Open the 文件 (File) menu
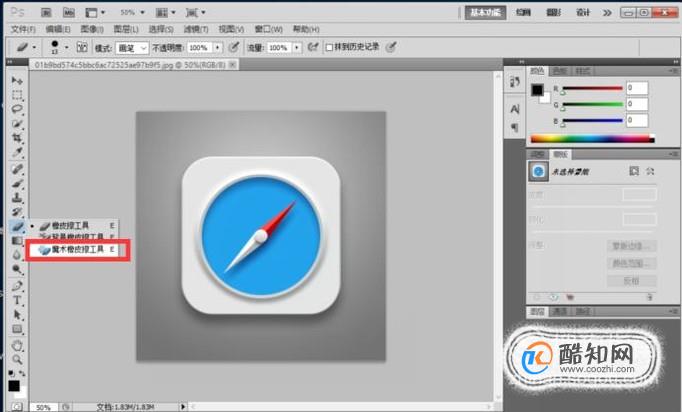This screenshot has width=682, height=412. coord(23,29)
